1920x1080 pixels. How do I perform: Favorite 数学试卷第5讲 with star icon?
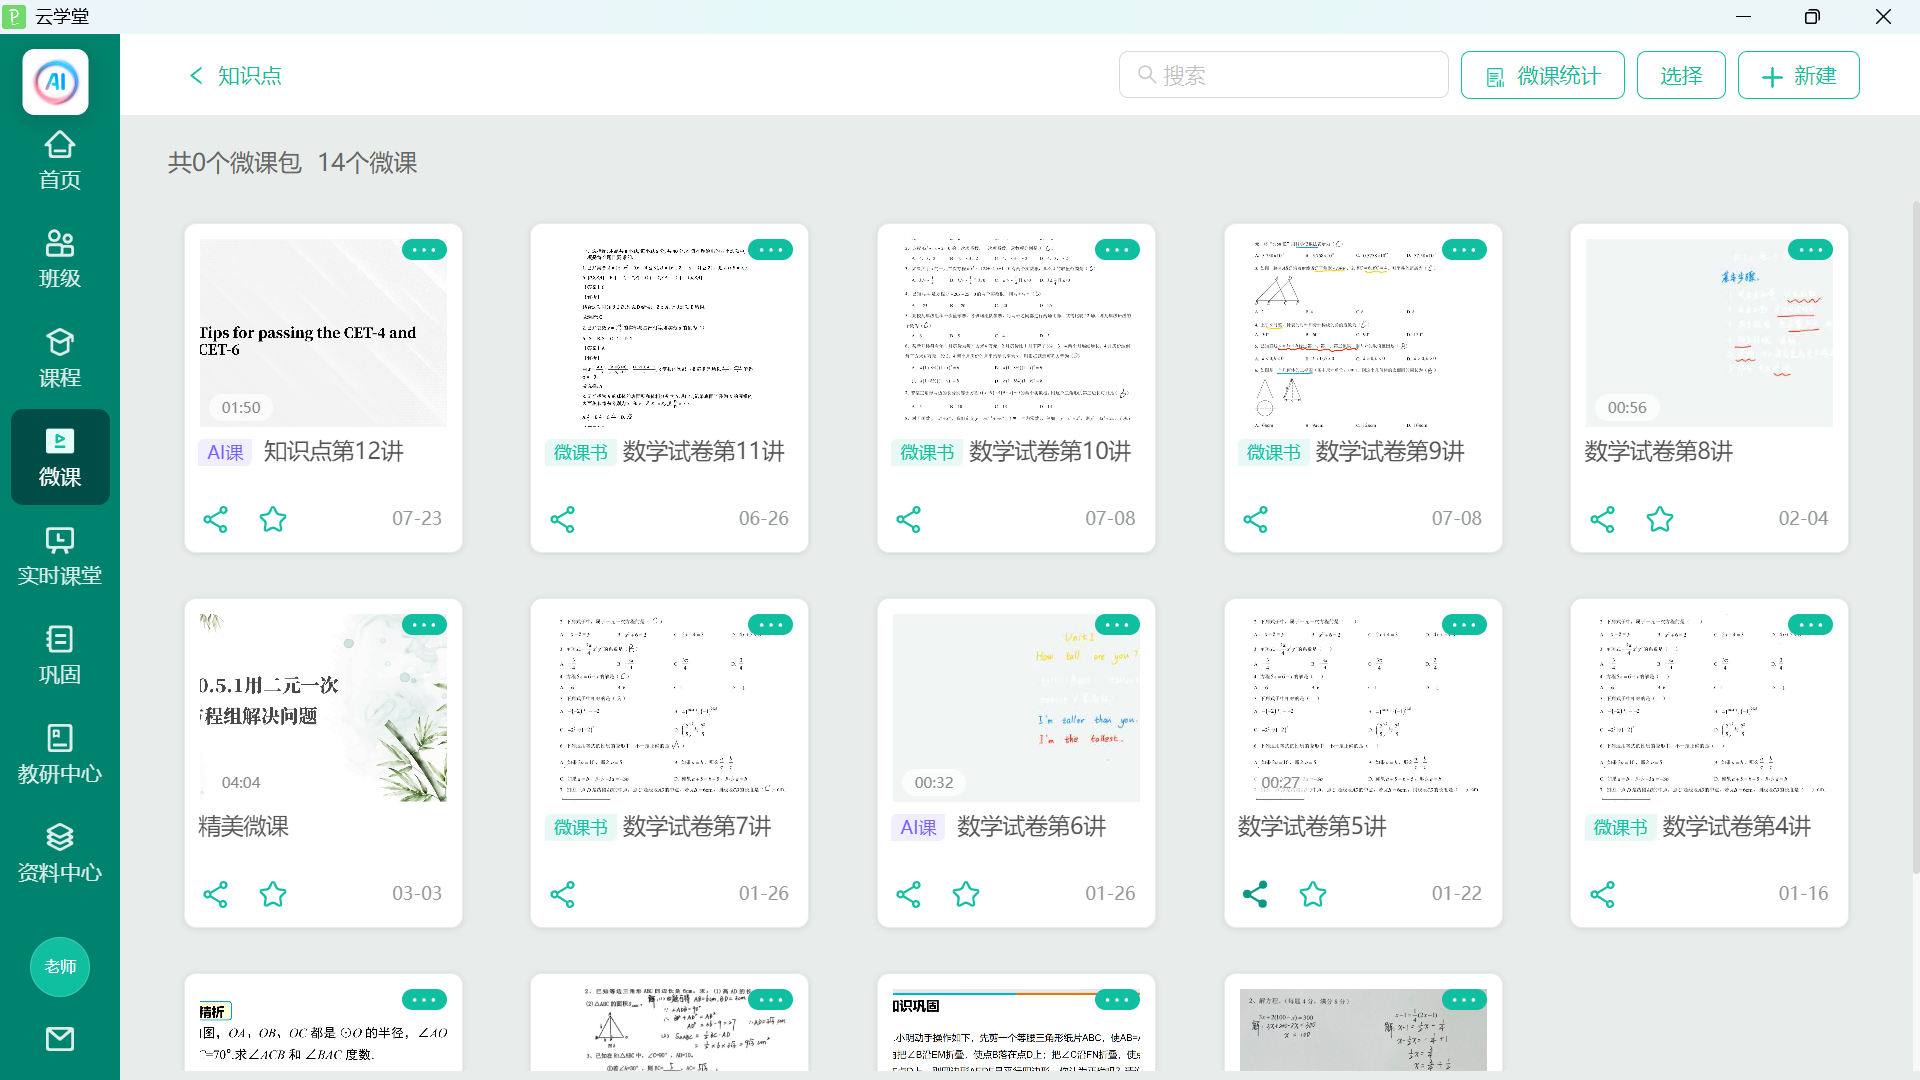click(x=1313, y=894)
